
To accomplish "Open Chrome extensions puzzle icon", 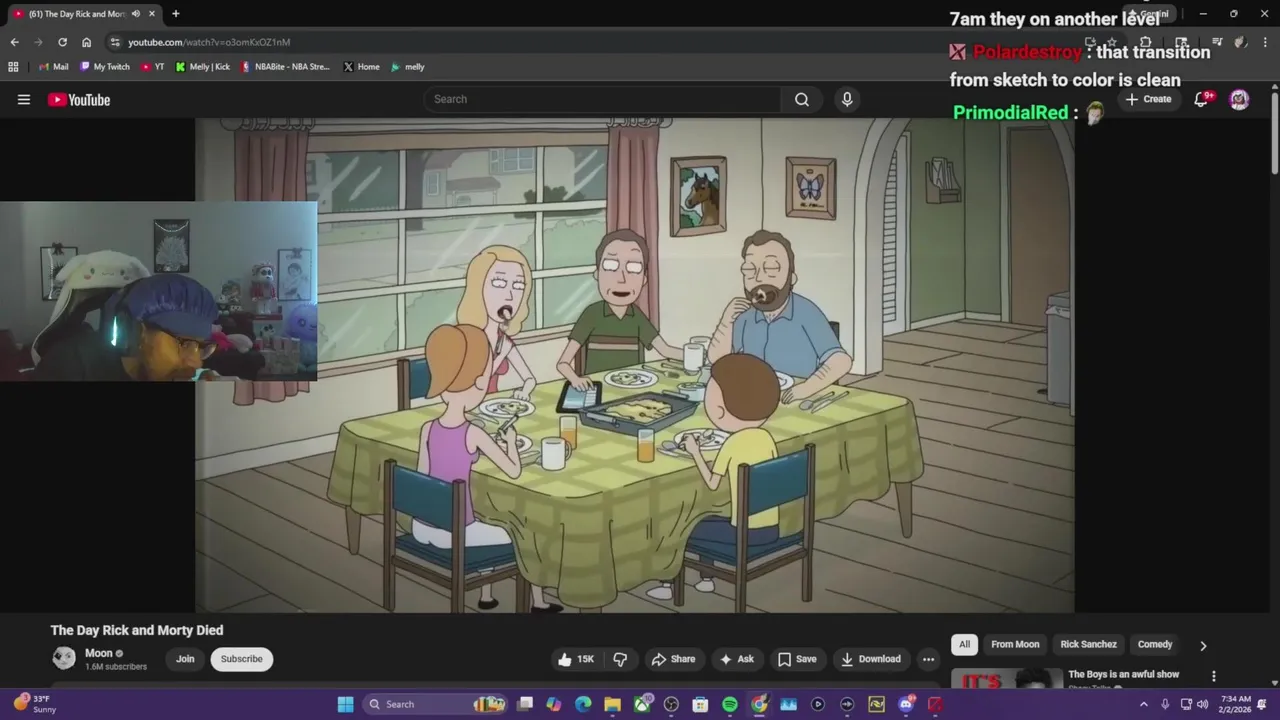I will click(x=1145, y=42).
